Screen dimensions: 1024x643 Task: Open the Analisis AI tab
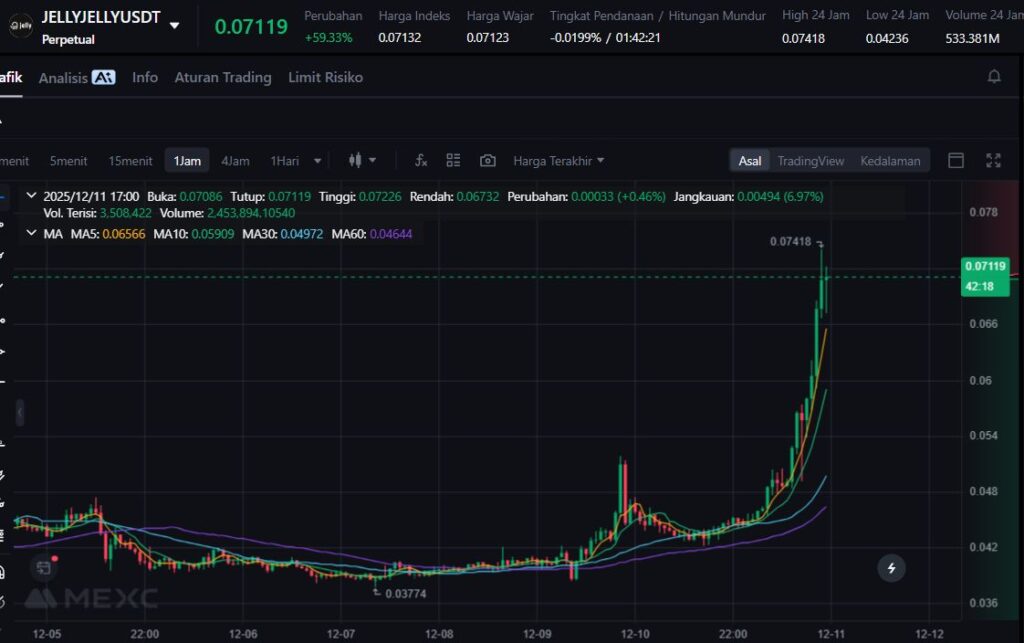coord(77,77)
